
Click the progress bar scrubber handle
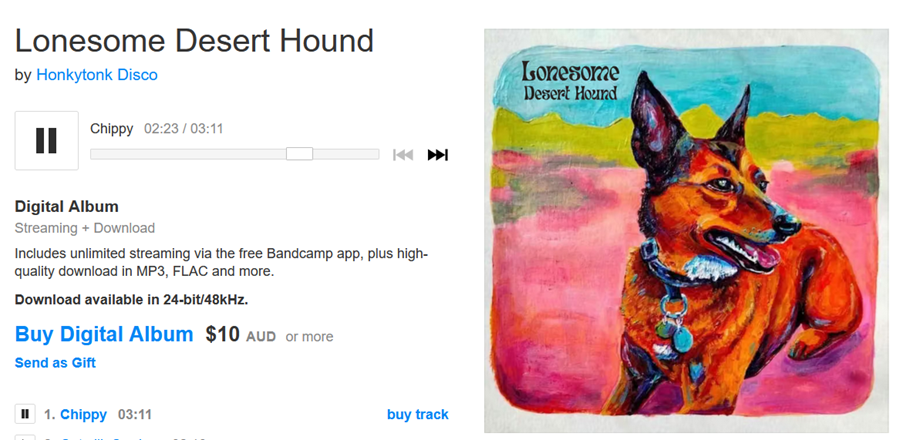point(299,154)
